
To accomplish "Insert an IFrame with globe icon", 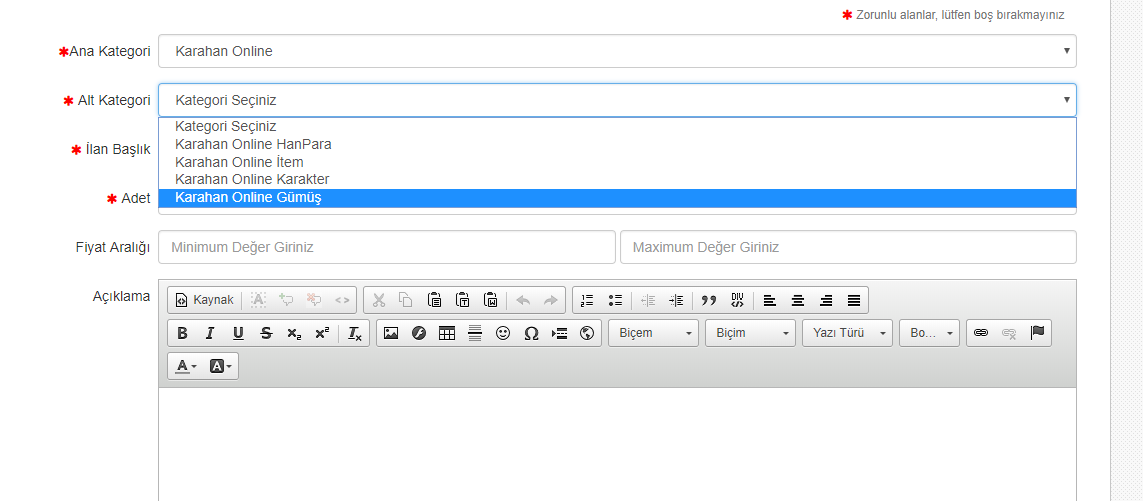I will pyautogui.click(x=588, y=333).
